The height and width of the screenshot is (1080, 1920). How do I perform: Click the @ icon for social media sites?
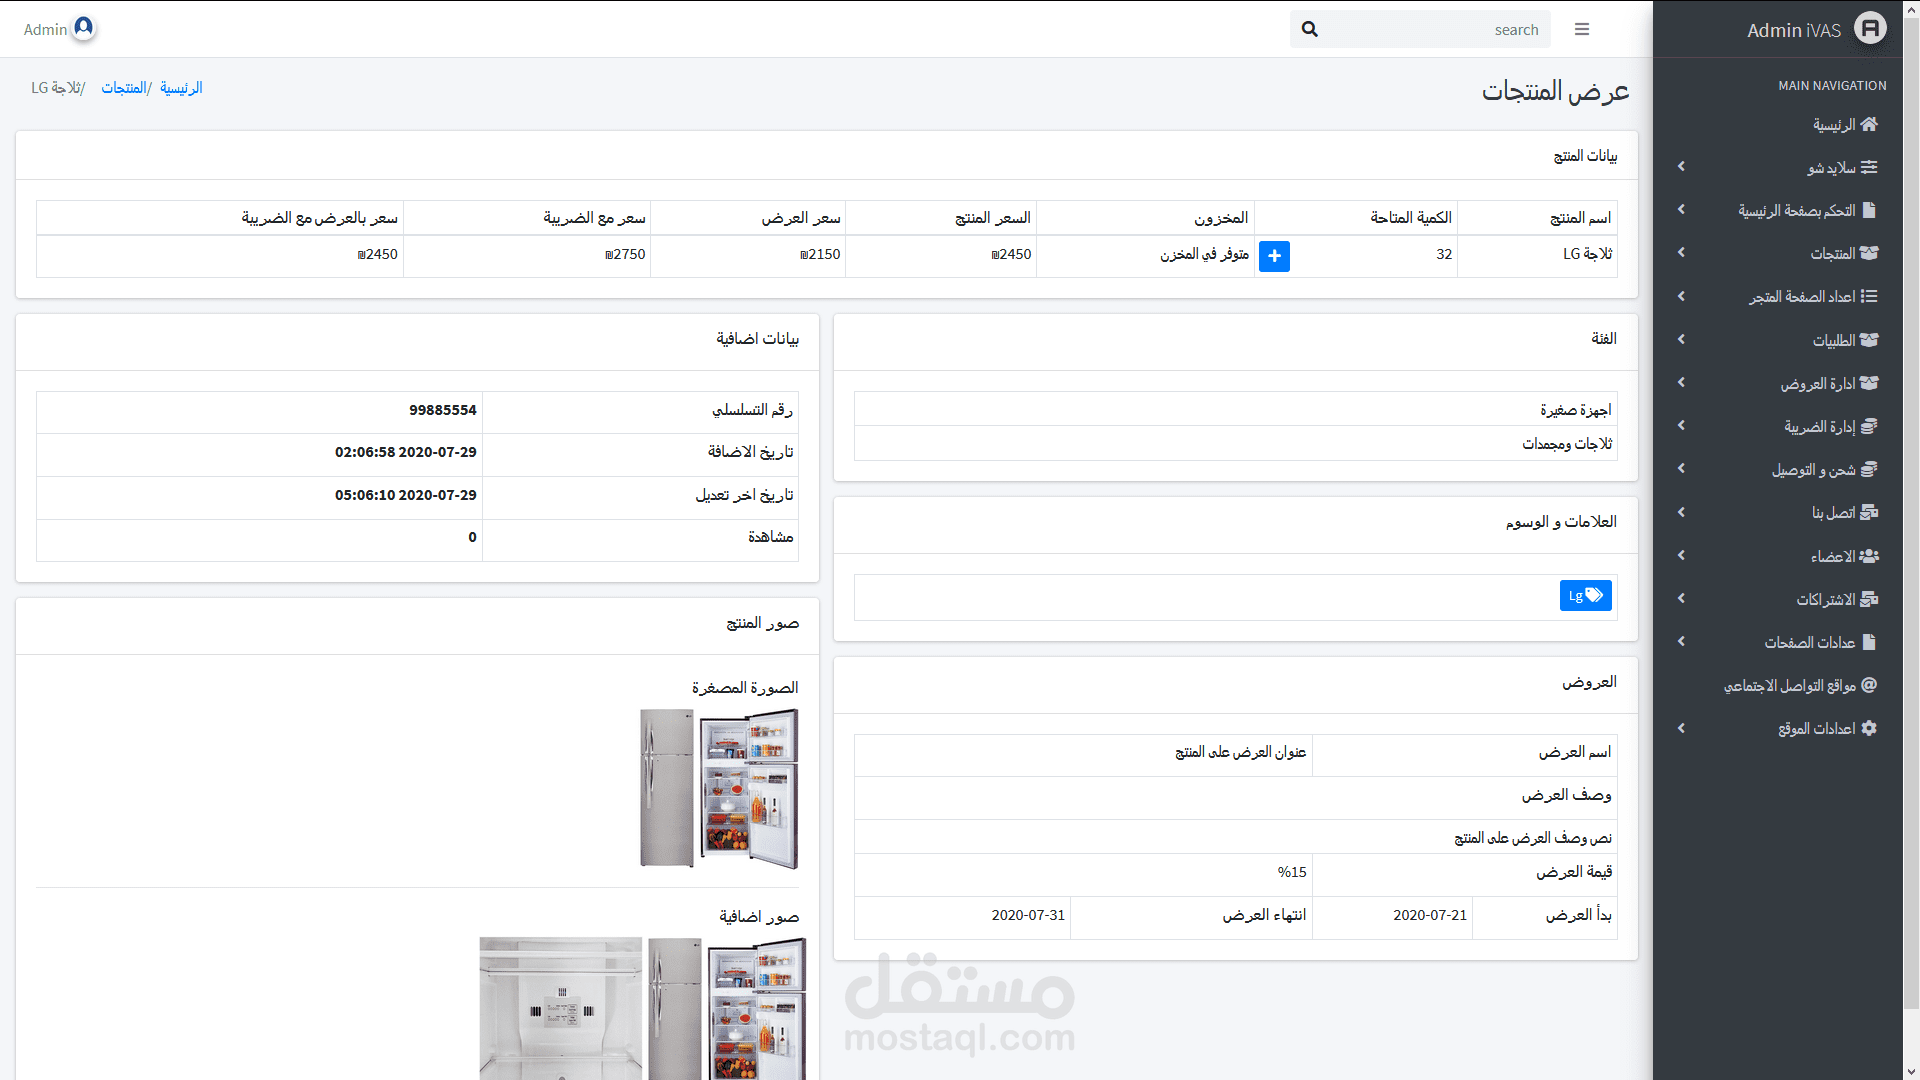click(x=1868, y=685)
